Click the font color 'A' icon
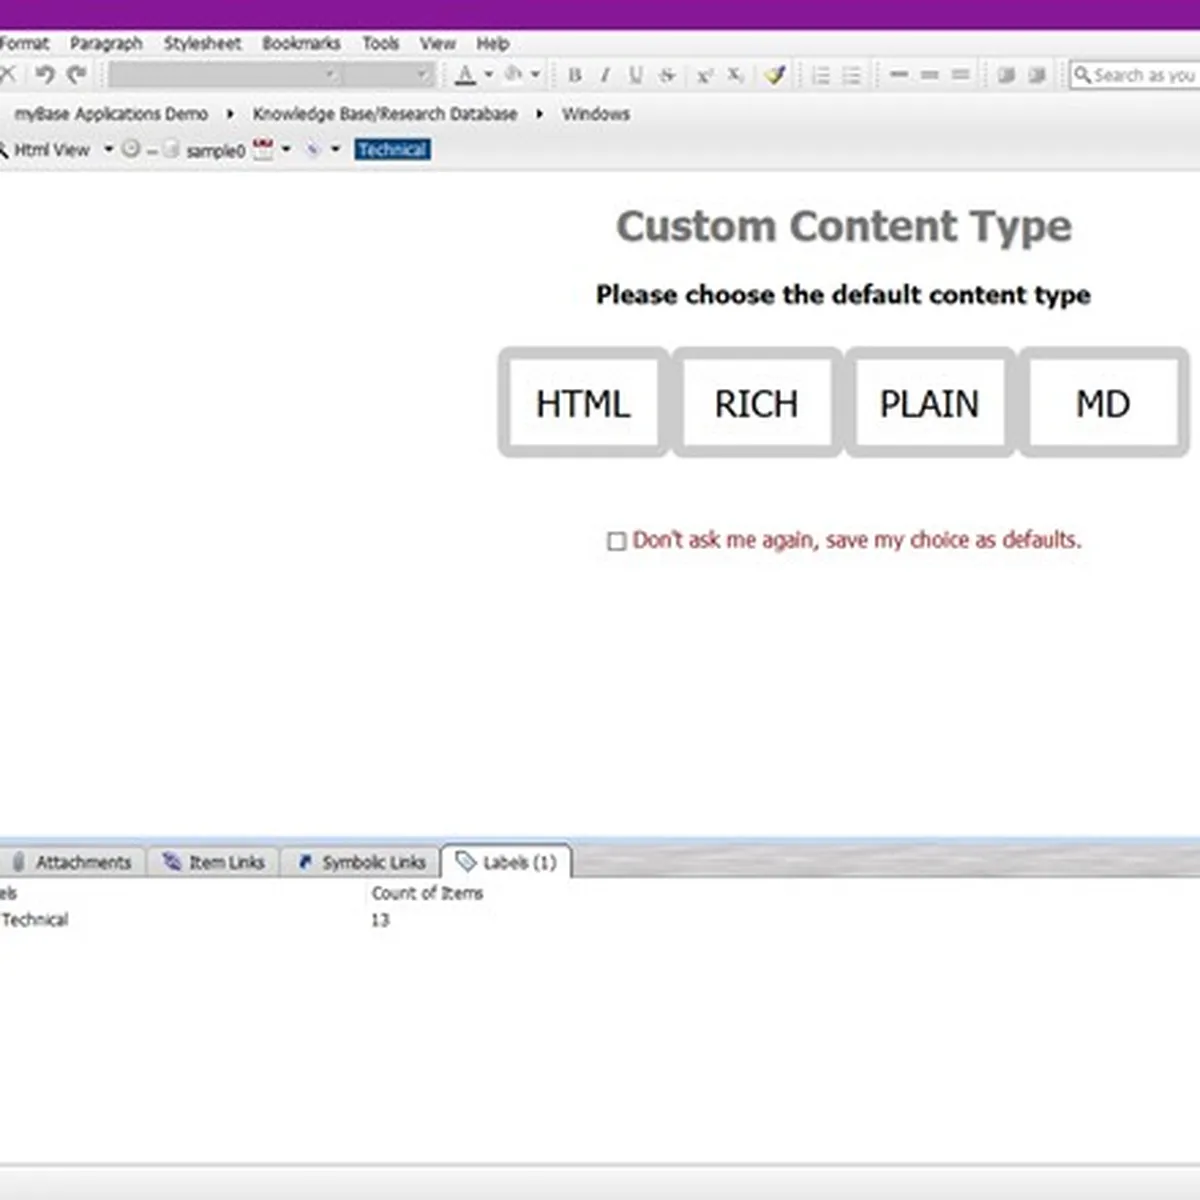The image size is (1200, 1200). 465,75
